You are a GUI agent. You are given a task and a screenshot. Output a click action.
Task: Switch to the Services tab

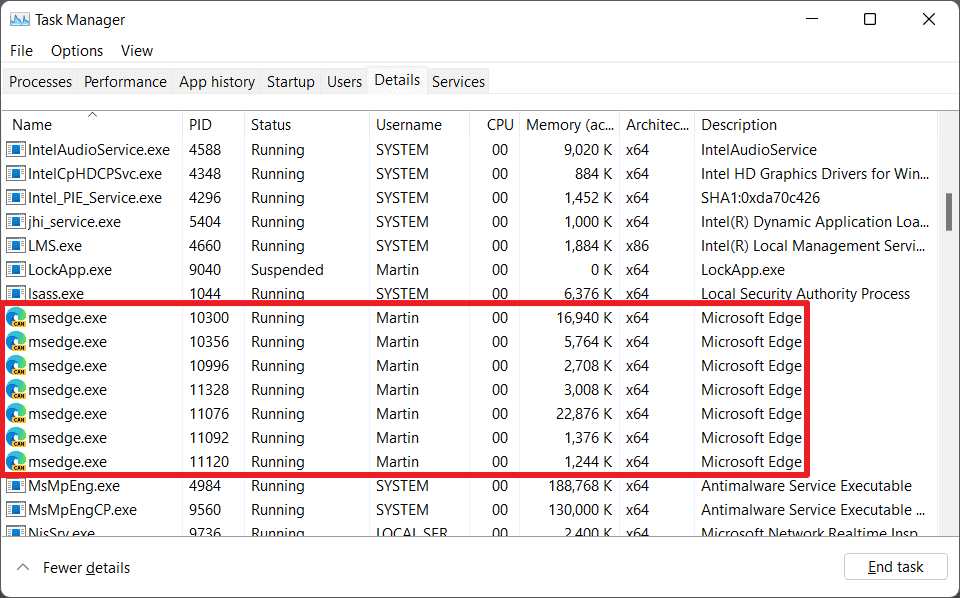tap(458, 81)
